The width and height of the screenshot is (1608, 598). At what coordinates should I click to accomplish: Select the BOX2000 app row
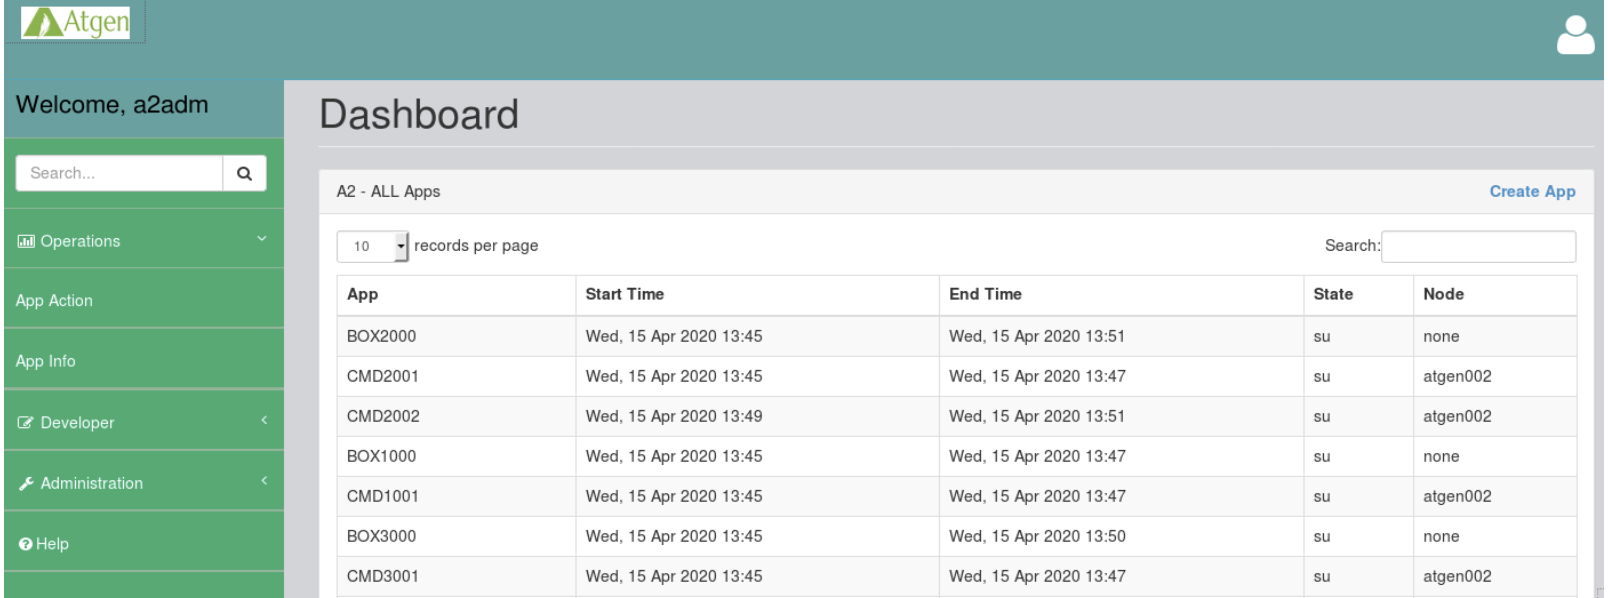(381, 336)
